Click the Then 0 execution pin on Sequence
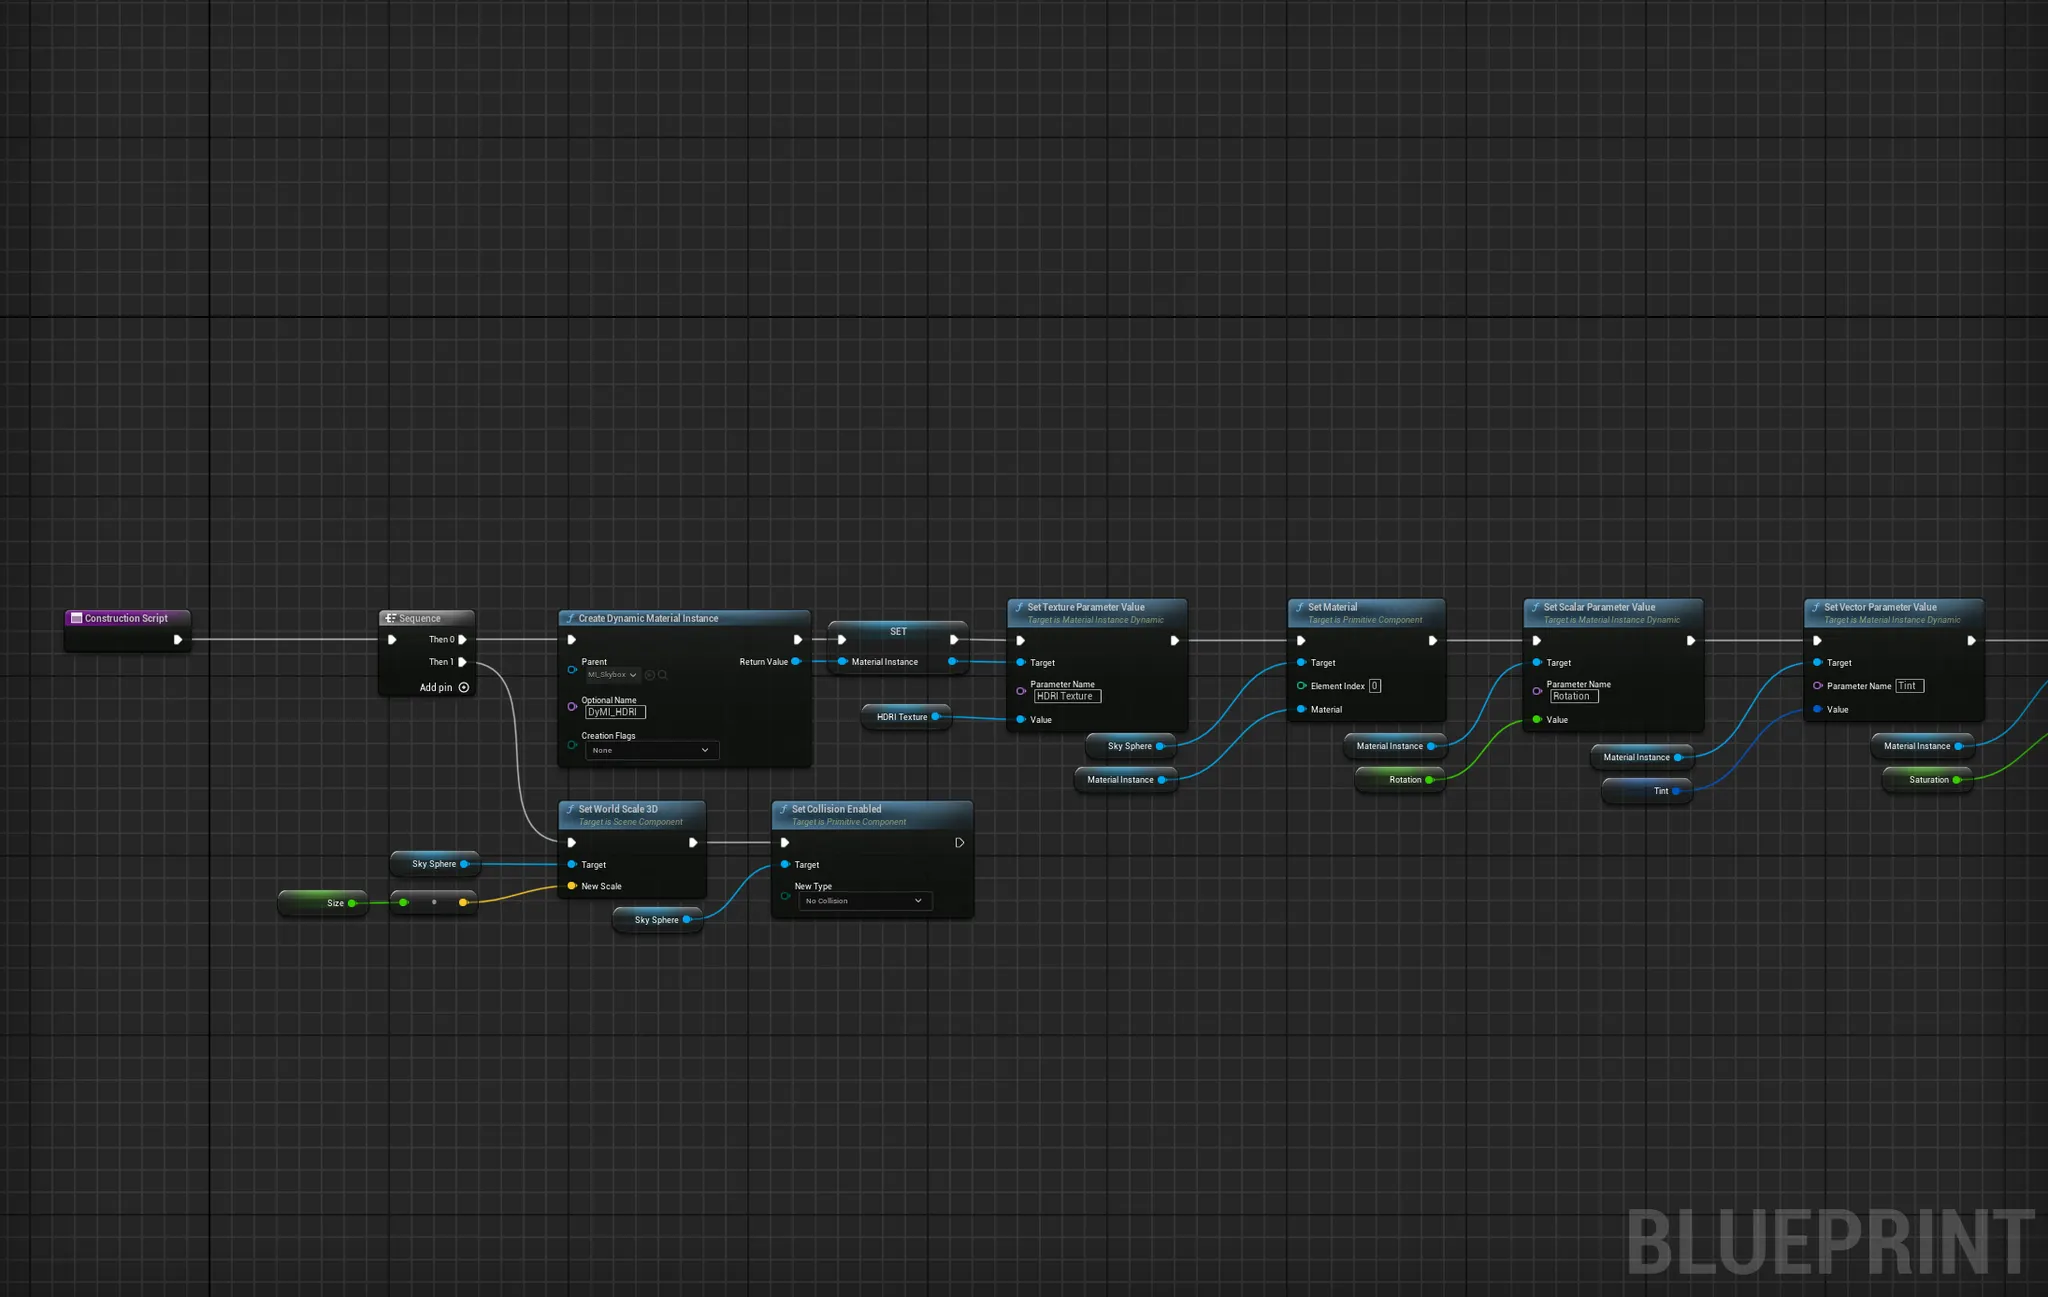2048x1297 pixels. click(462, 640)
